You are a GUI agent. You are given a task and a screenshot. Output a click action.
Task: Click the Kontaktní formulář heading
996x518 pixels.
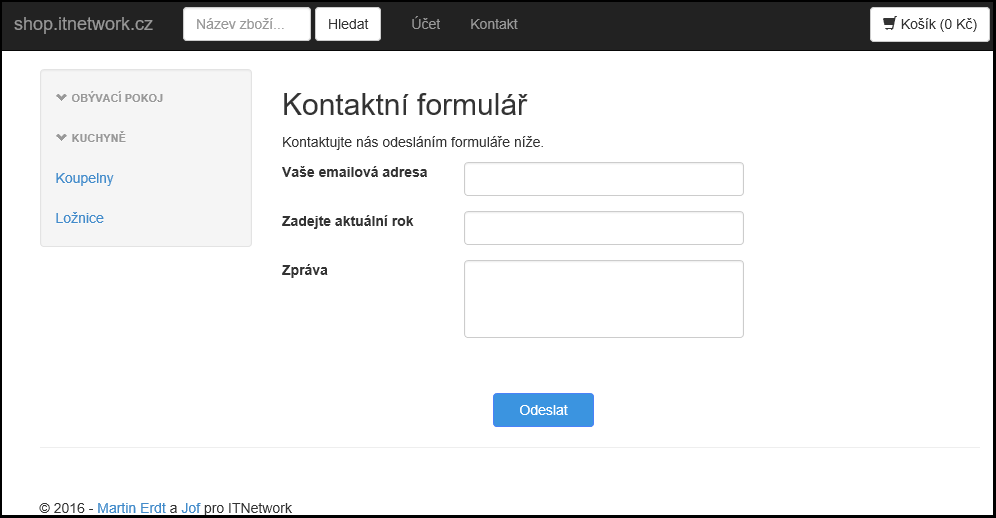405,105
